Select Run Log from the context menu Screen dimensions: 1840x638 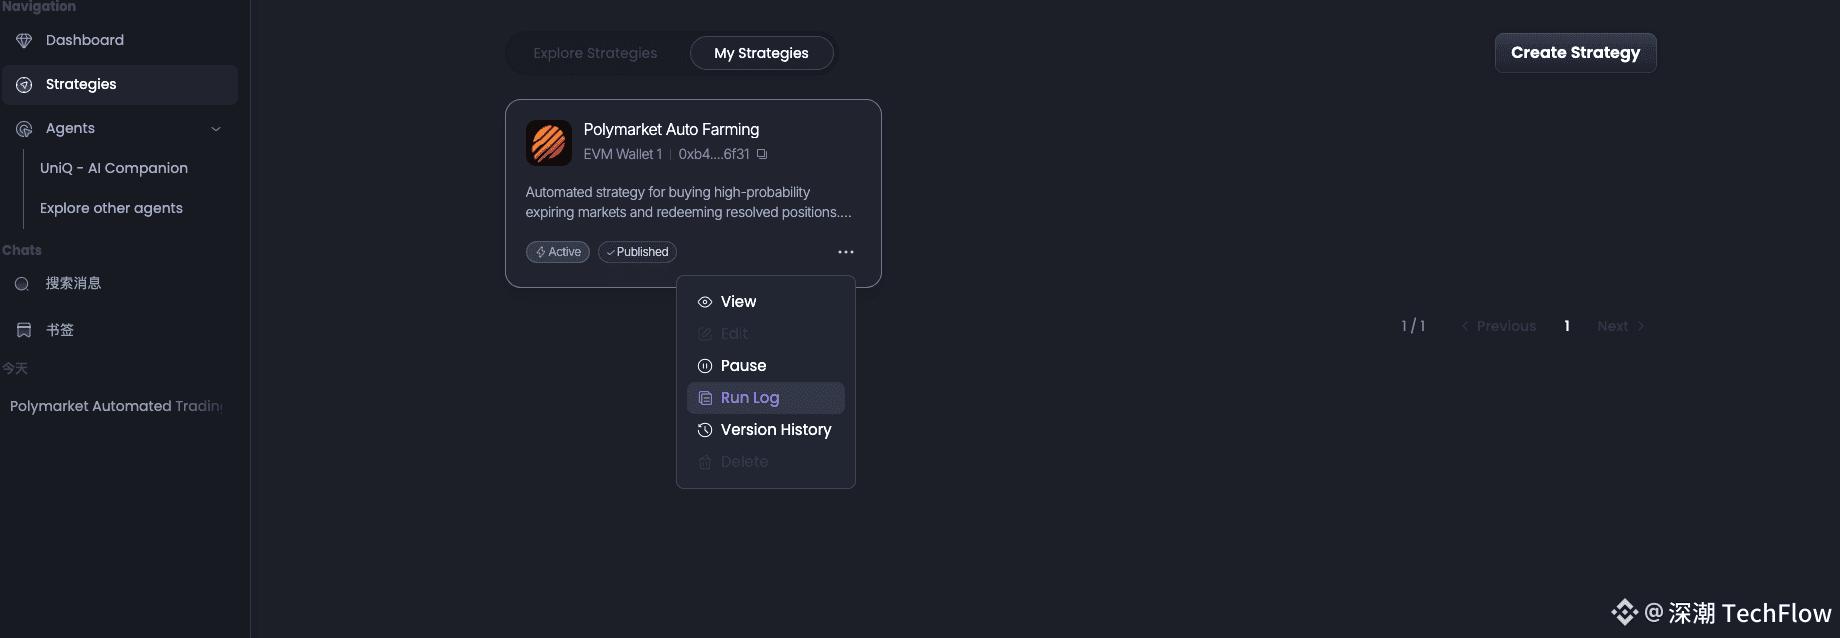(750, 398)
